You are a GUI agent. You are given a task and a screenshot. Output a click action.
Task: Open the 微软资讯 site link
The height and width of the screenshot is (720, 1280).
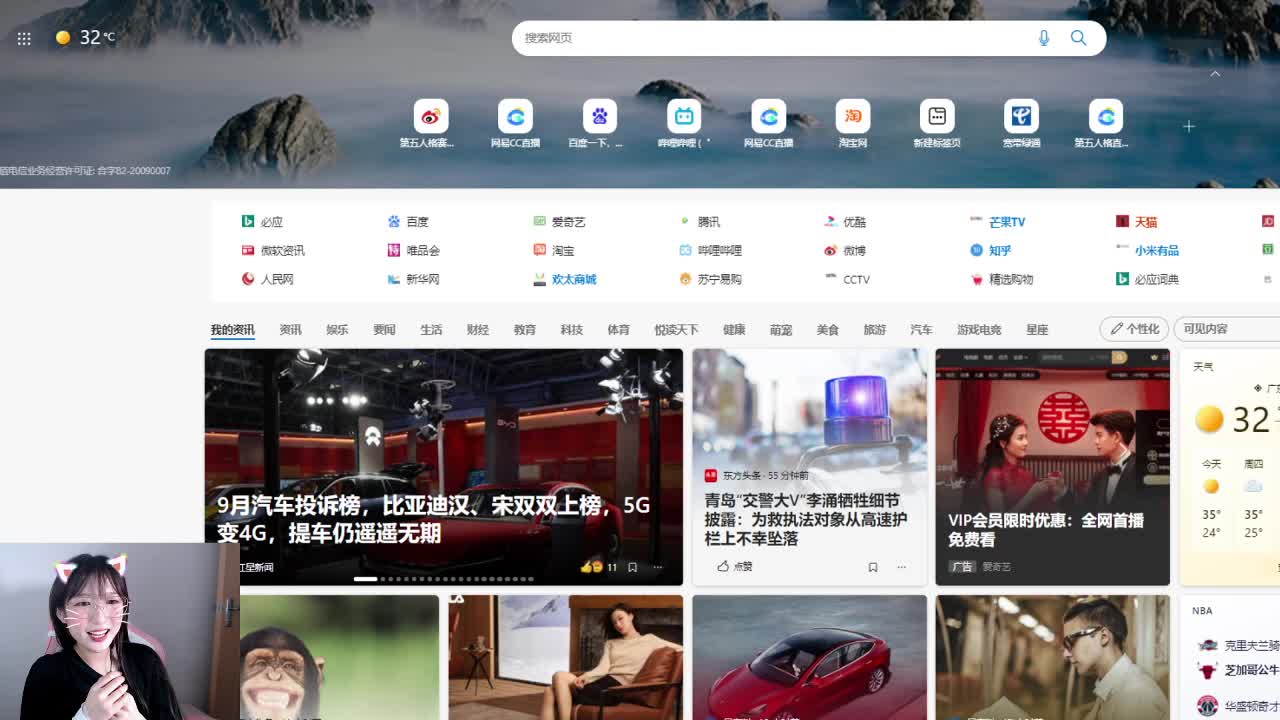click(273, 250)
